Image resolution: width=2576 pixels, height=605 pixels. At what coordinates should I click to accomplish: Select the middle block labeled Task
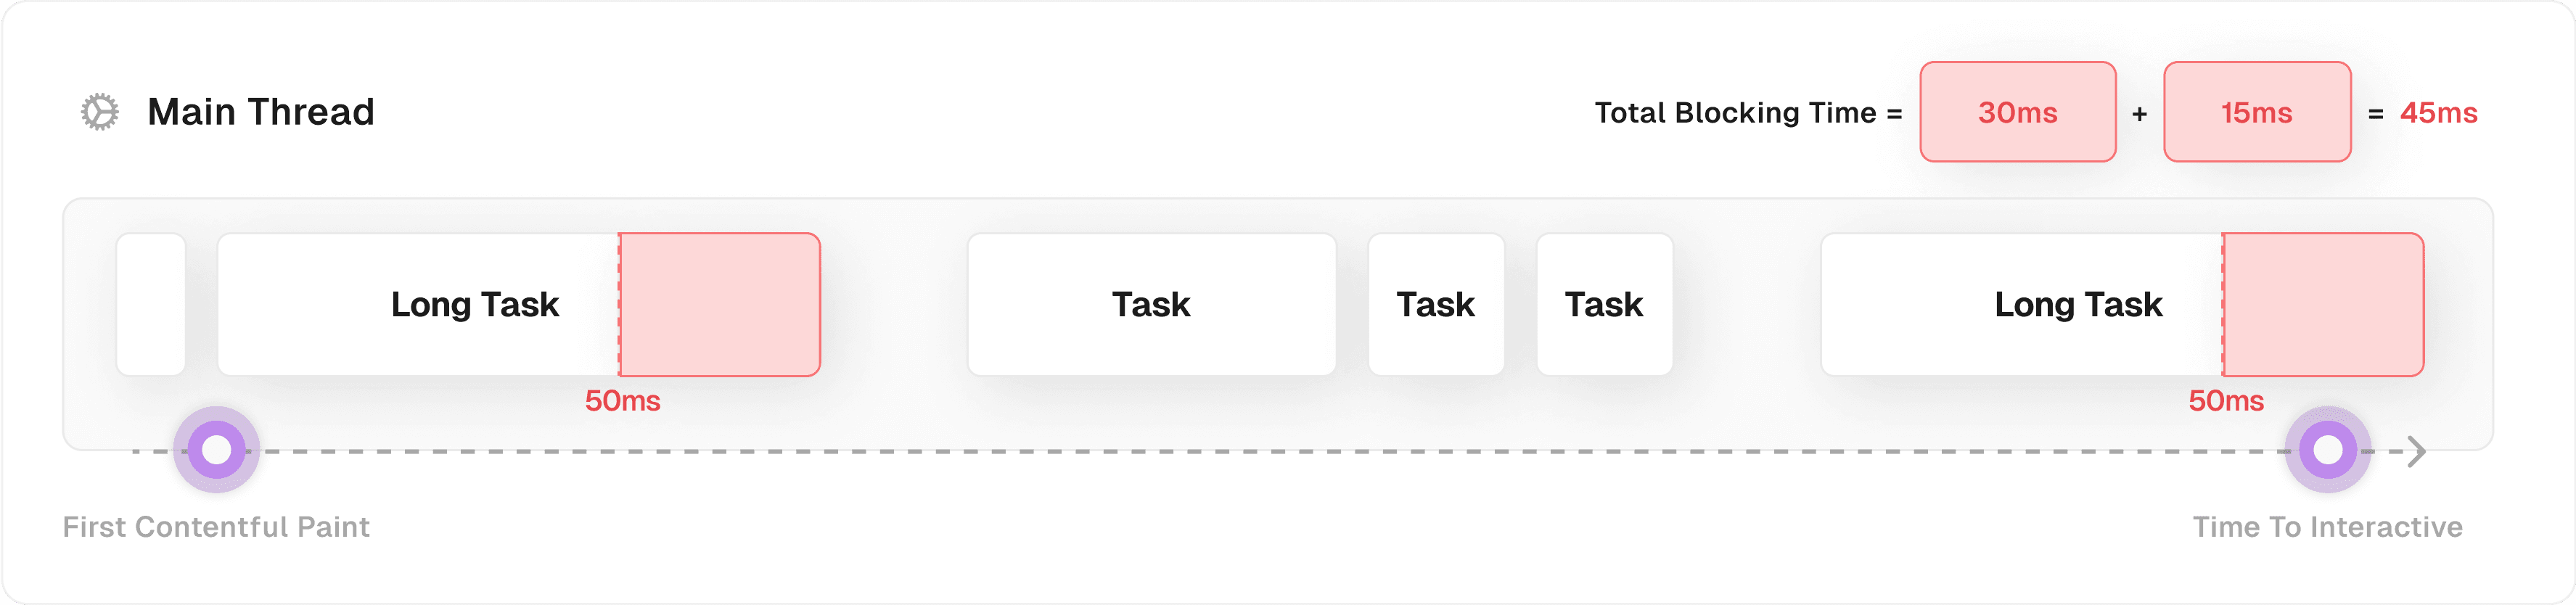click(1435, 304)
